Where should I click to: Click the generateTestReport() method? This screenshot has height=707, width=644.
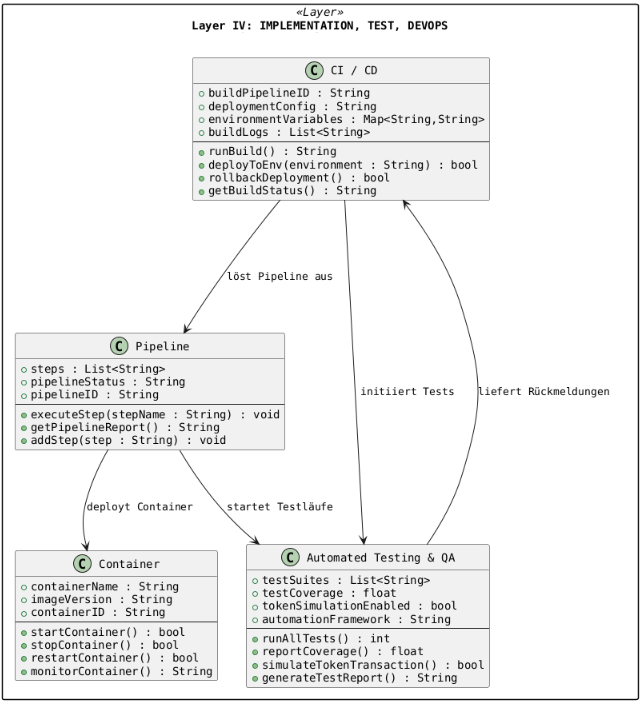pyautogui.click(x=363, y=678)
